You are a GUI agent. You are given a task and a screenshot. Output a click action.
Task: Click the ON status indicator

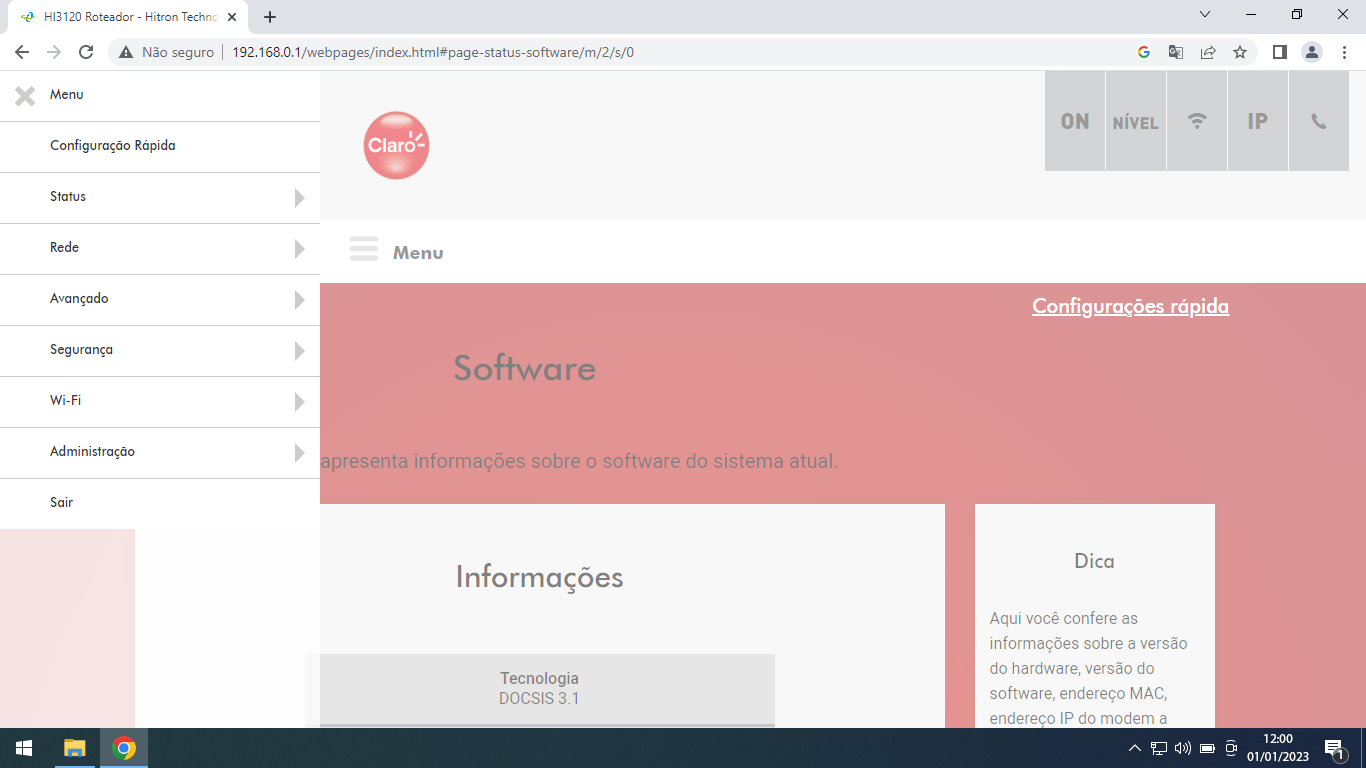pyautogui.click(x=1075, y=121)
